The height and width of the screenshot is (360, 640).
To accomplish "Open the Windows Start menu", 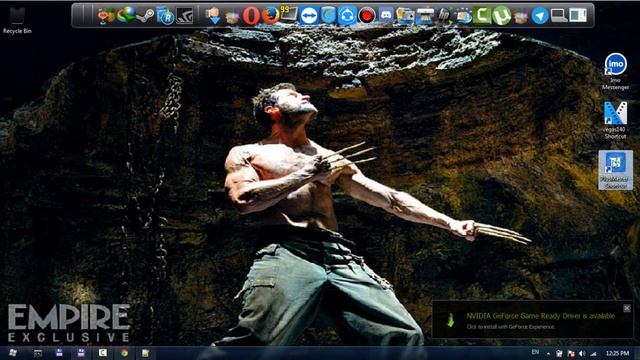I will tap(13, 353).
